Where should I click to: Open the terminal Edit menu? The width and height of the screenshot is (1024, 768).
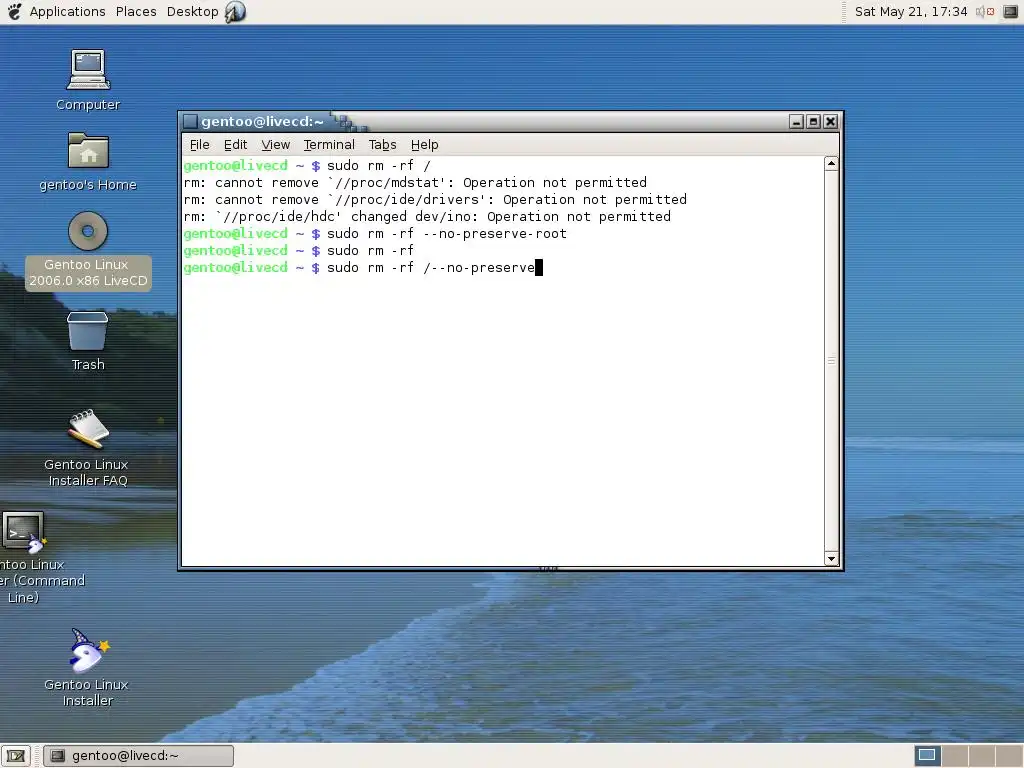click(x=235, y=144)
